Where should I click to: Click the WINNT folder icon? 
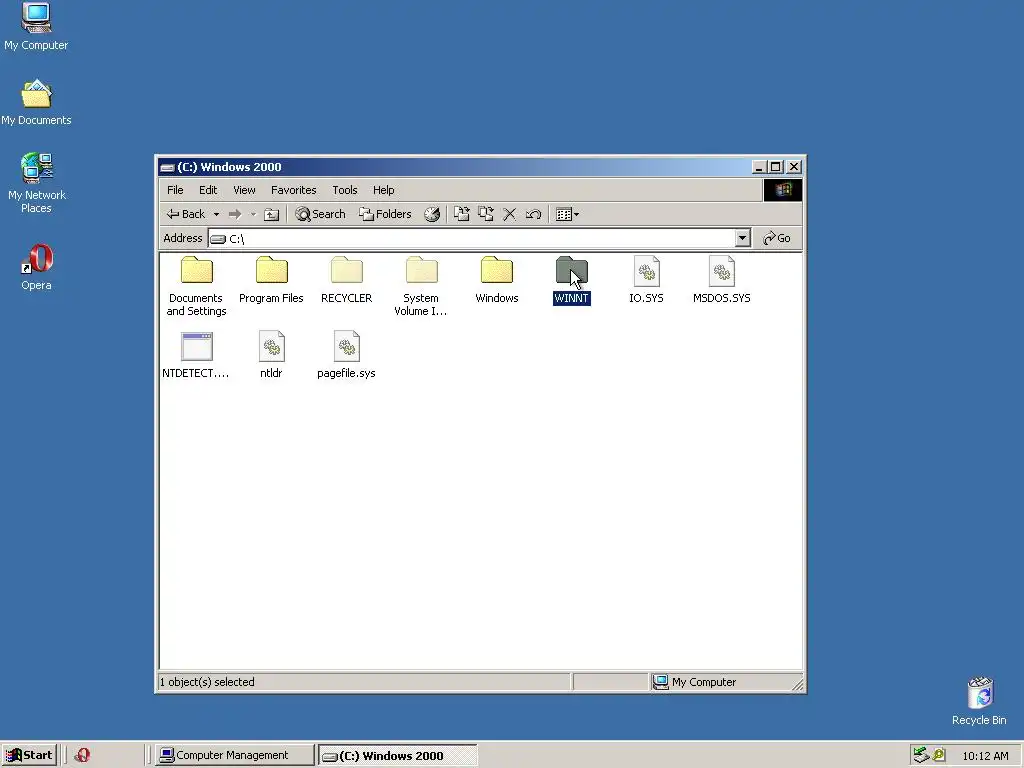pyautogui.click(x=572, y=270)
